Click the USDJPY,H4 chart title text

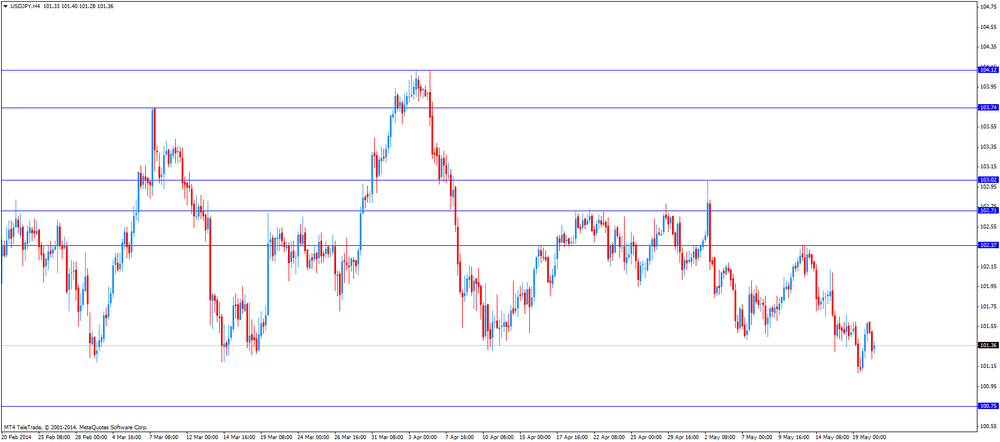tap(24, 6)
